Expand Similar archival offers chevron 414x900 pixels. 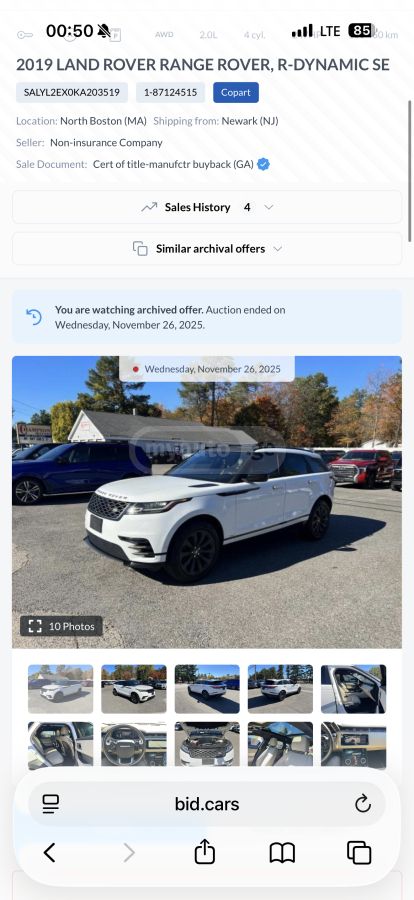pos(278,249)
